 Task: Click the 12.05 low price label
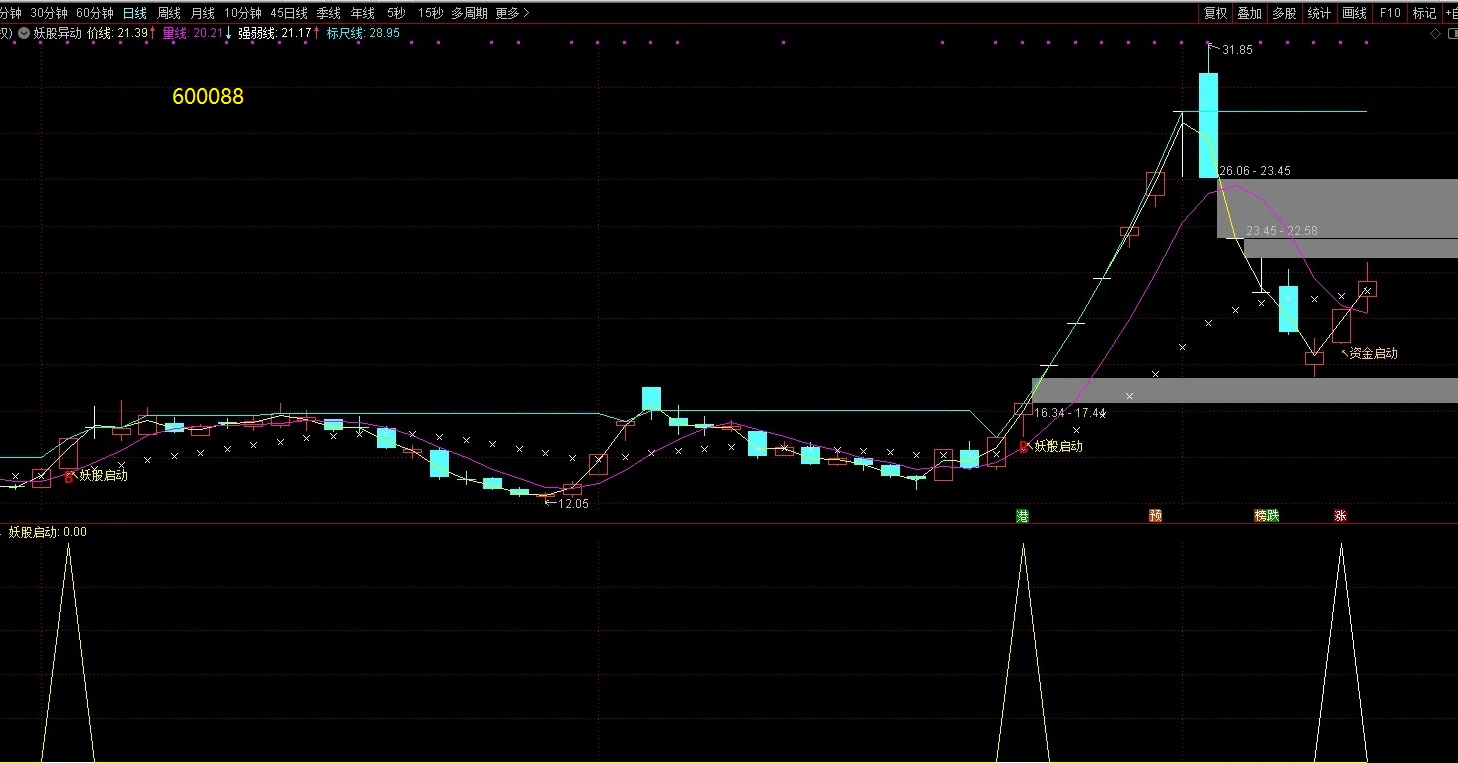[573, 504]
